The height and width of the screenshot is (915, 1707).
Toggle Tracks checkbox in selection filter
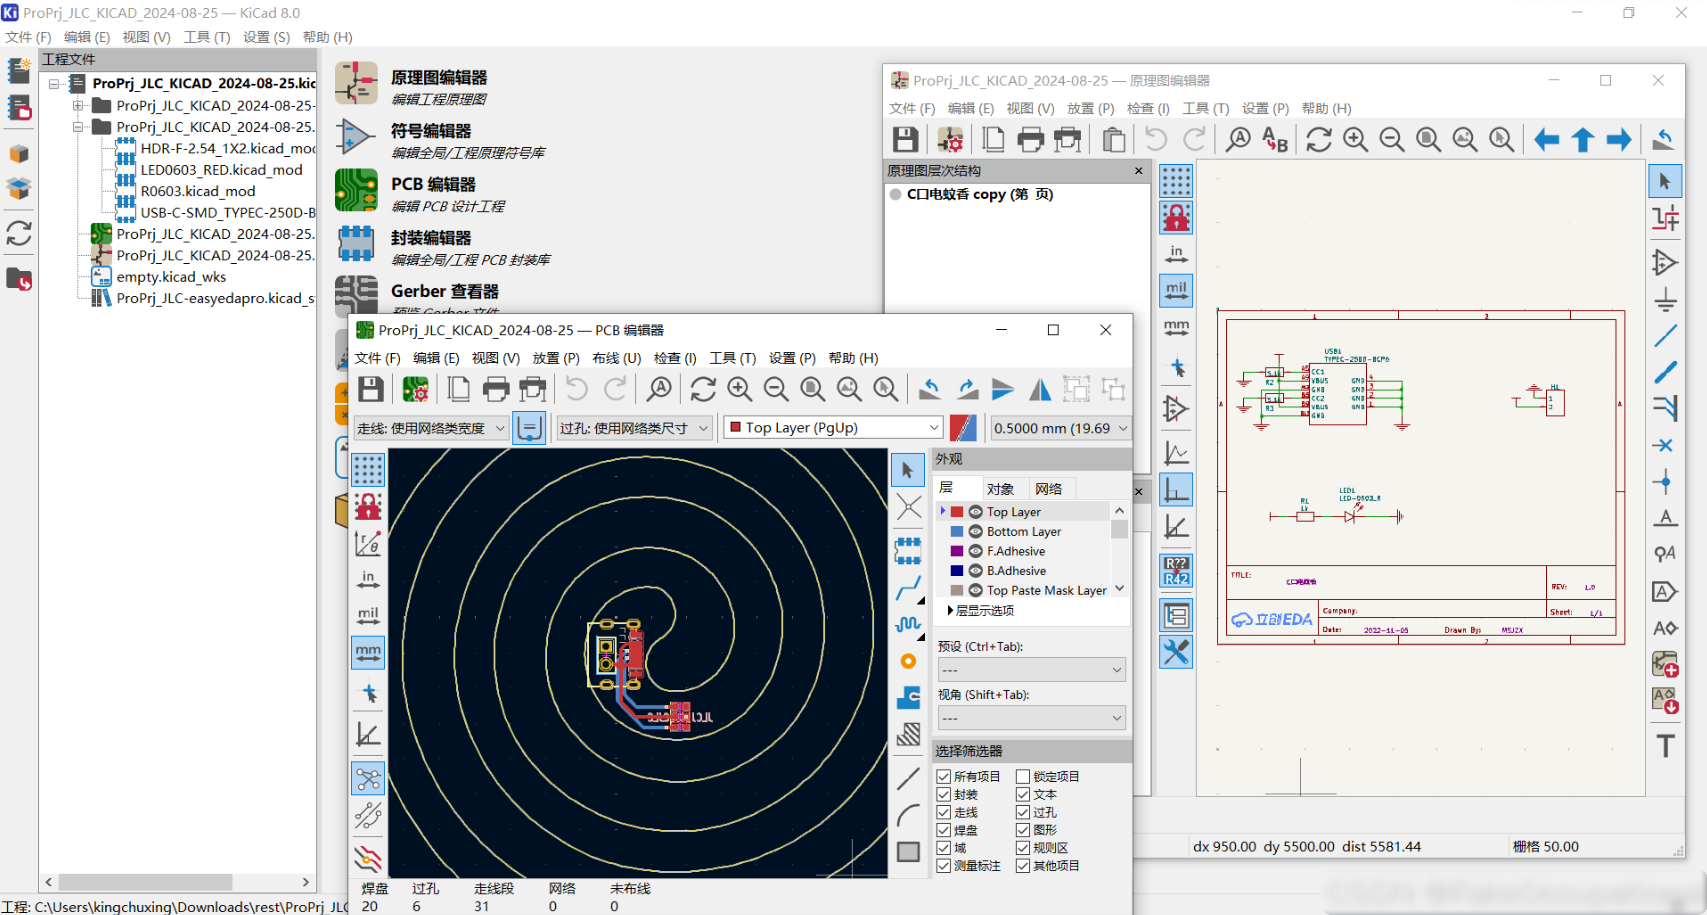point(943,812)
